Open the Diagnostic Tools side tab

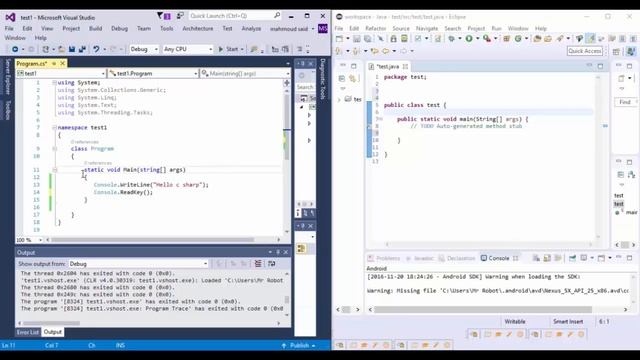point(323,79)
